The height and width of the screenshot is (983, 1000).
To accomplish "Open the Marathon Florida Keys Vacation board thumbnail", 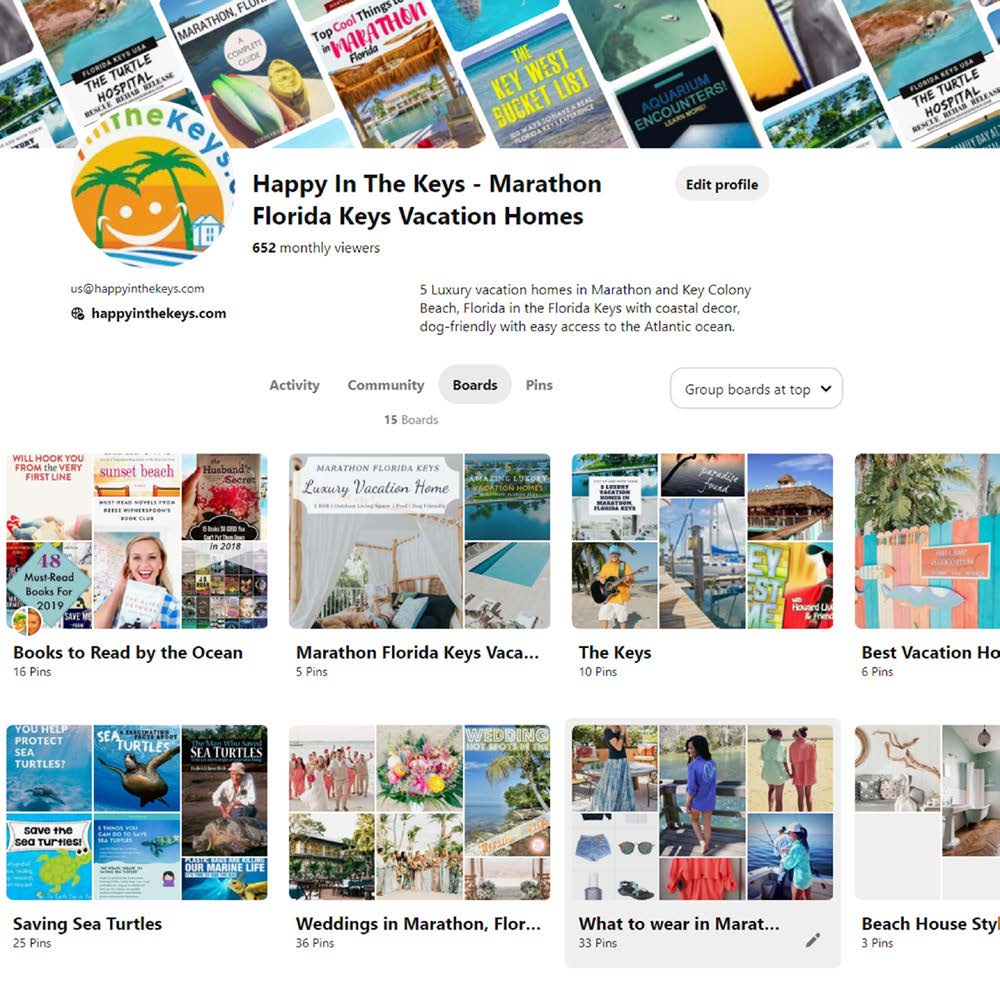I will point(420,541).
